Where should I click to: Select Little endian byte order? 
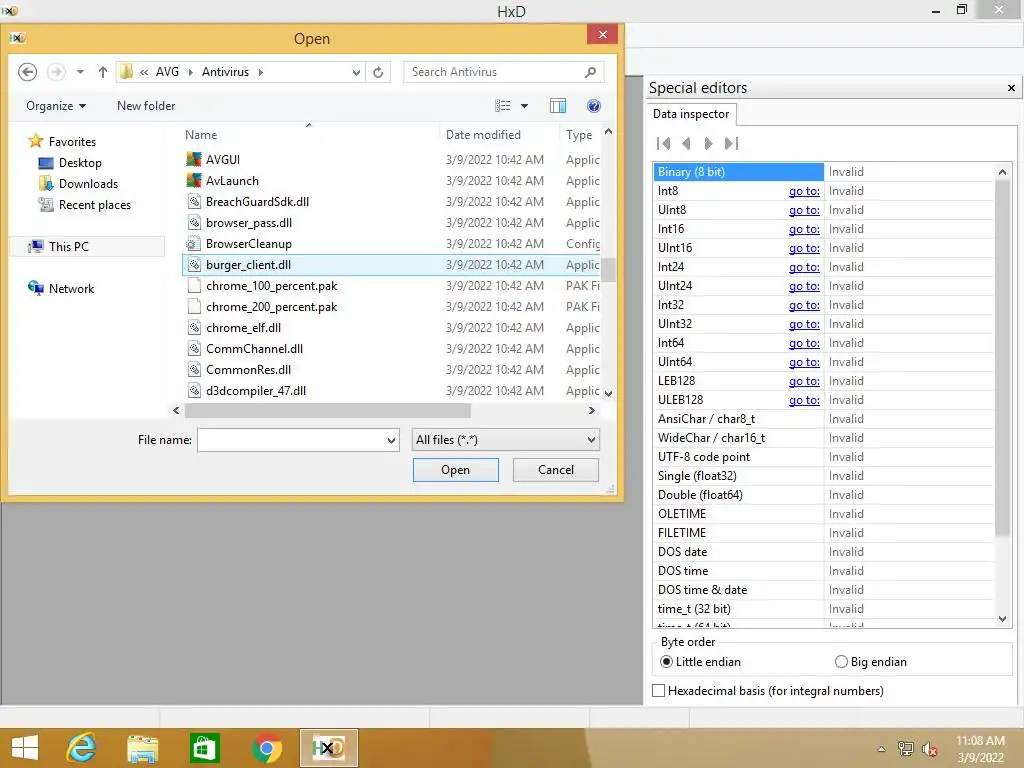point(666,662)
